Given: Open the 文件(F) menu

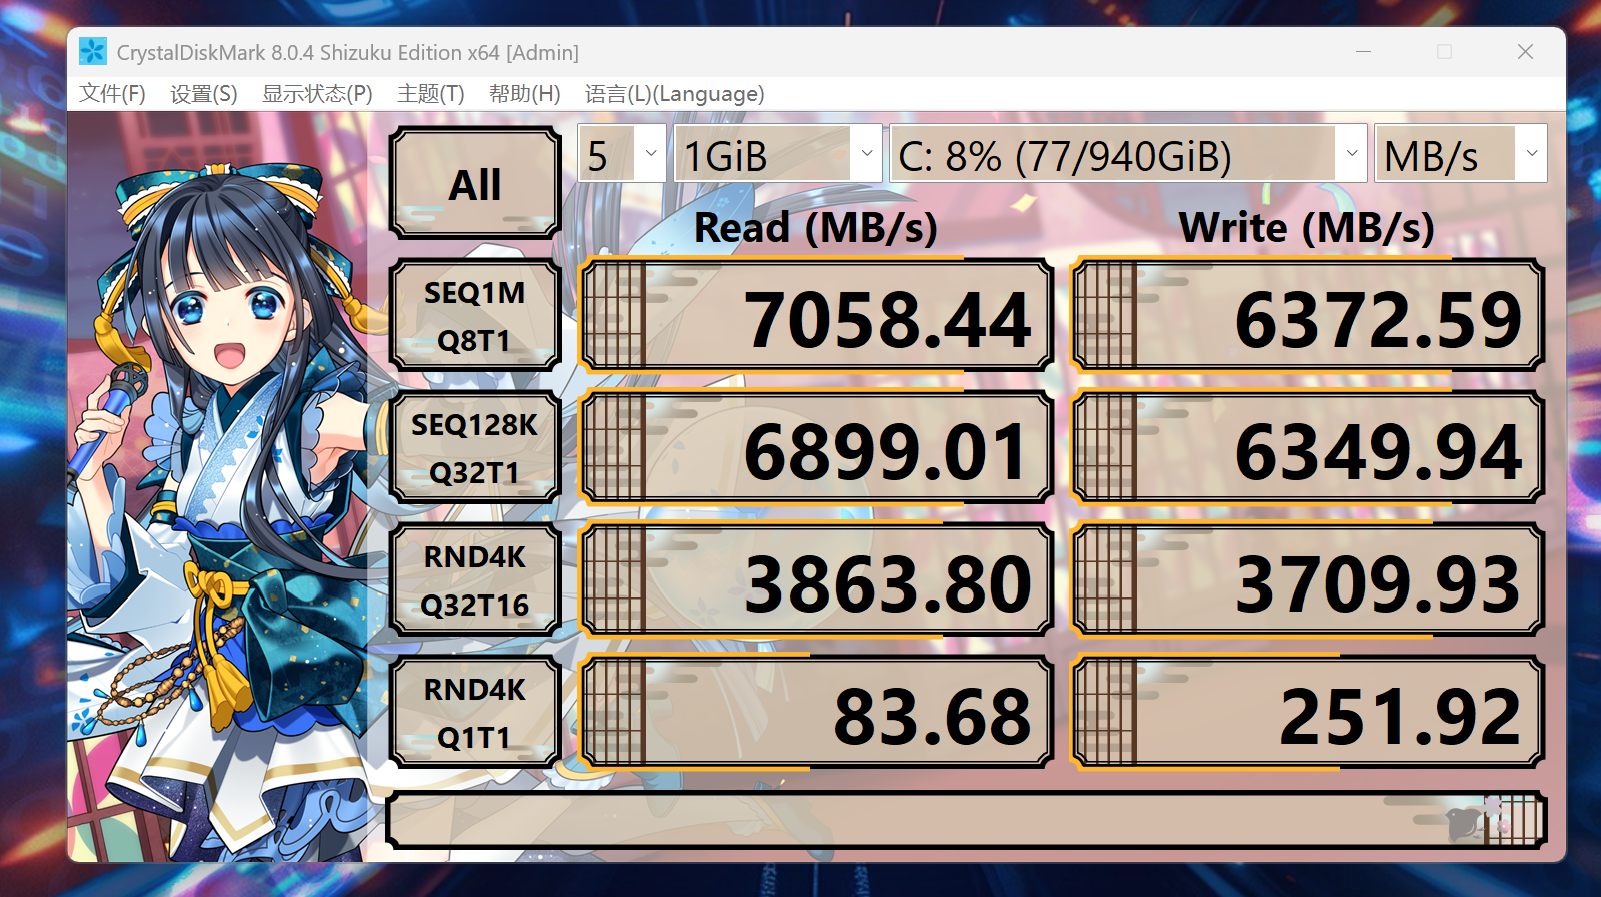Looking at the screenshot, I should [112, 94].
